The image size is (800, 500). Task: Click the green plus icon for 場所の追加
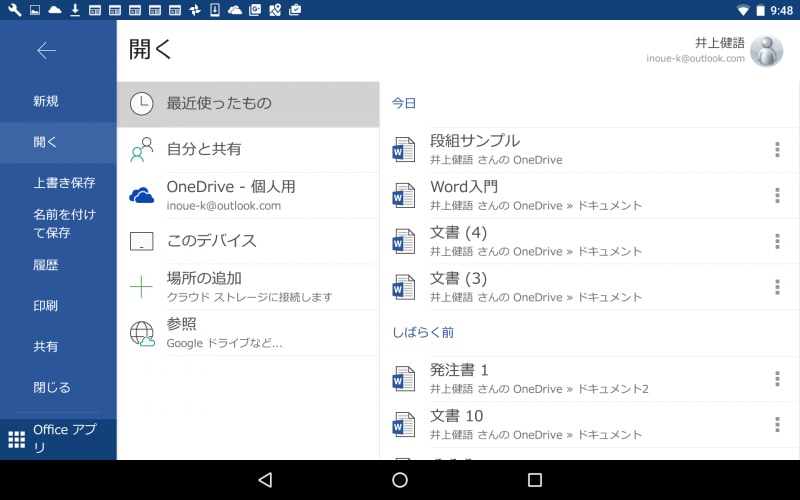141,287
